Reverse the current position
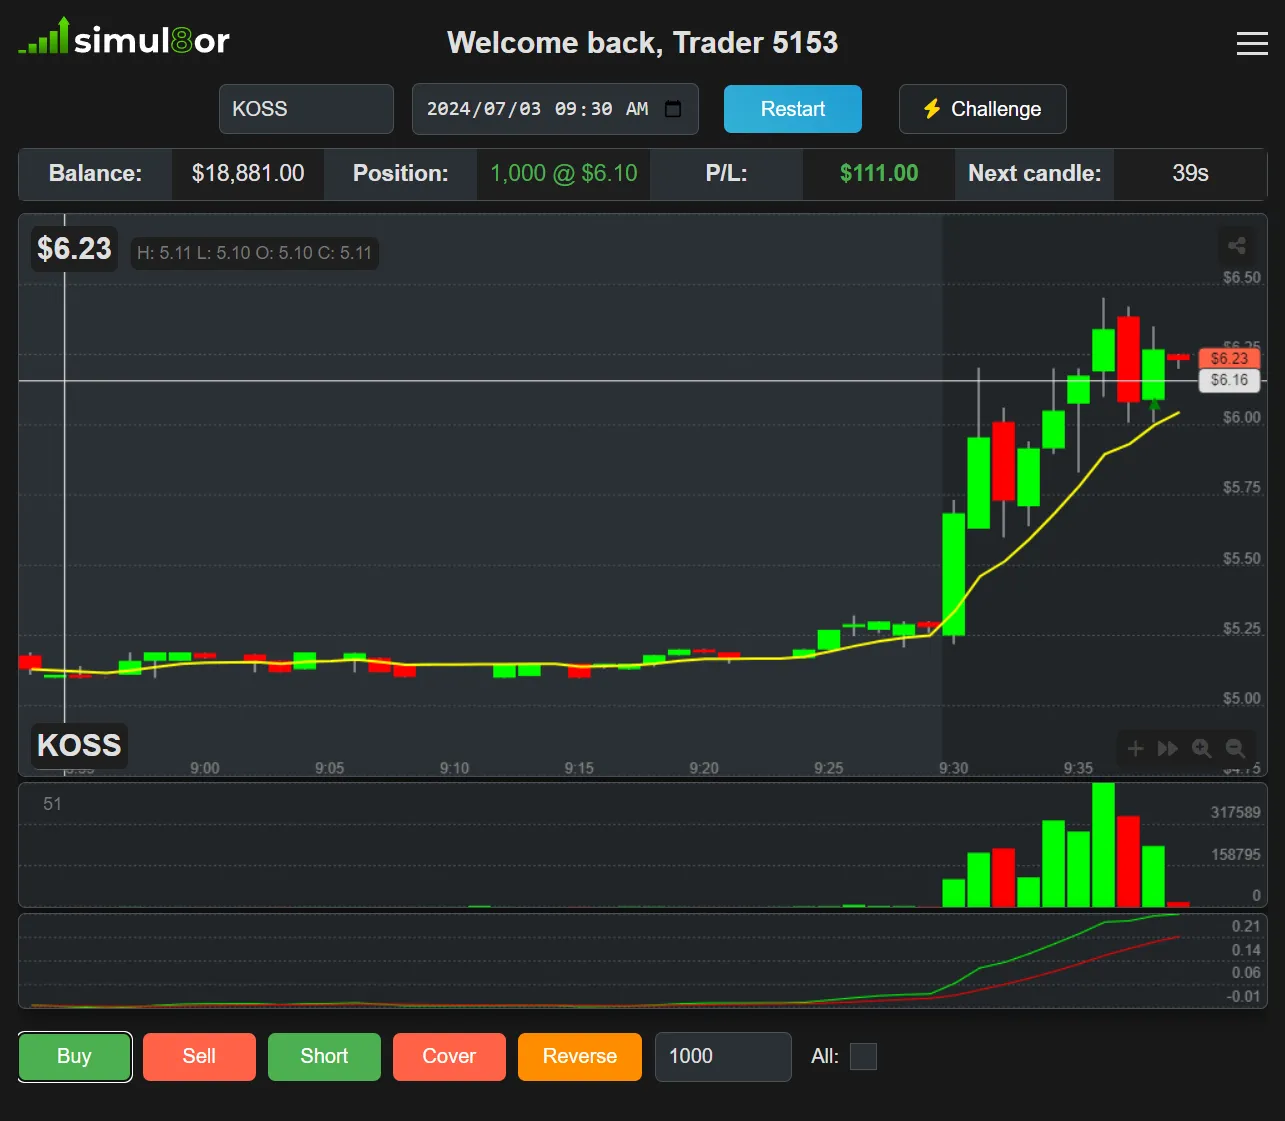This screenshot has width=1285, height=1121. pos(579,1056)
